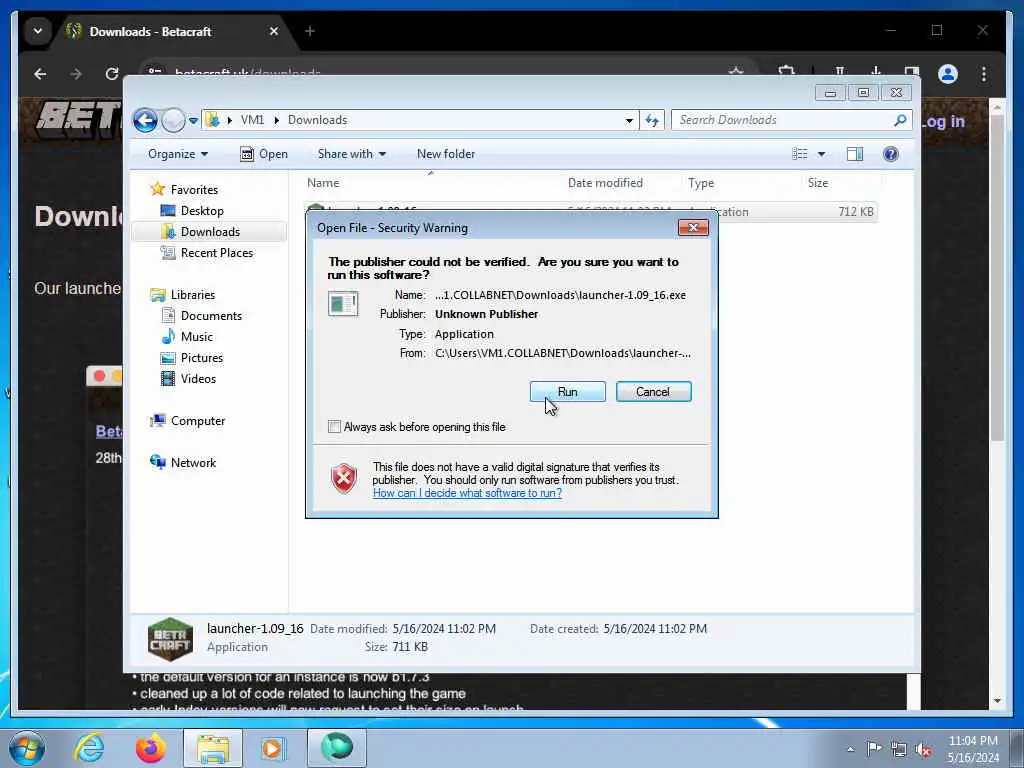Toggle Always ask before opening this file

point(334,427)
